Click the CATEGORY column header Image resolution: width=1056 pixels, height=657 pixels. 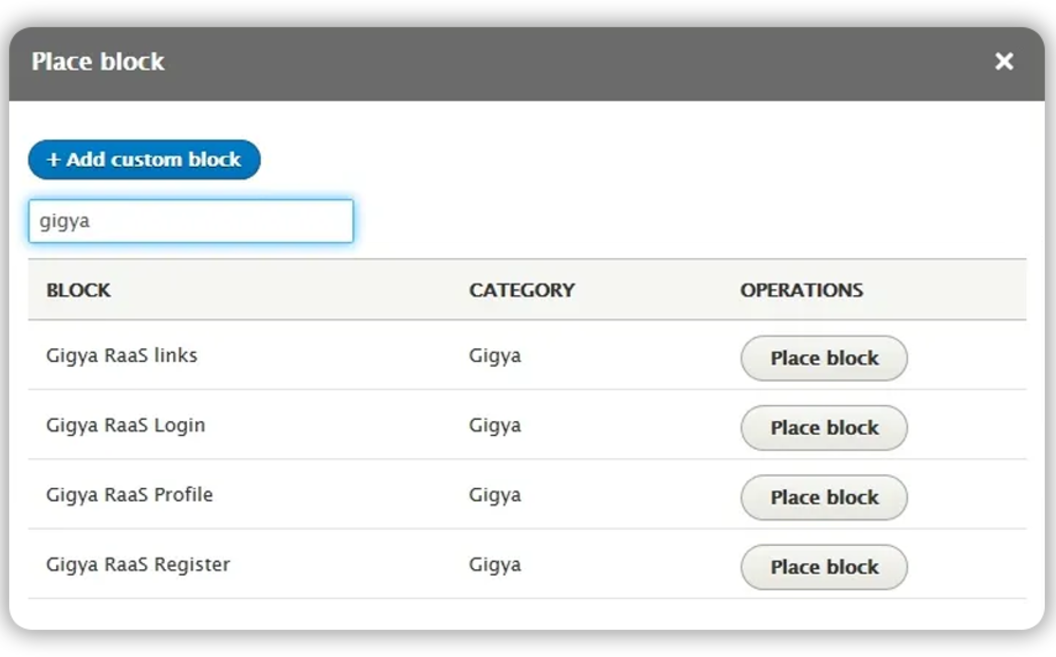tap(521, 290)
